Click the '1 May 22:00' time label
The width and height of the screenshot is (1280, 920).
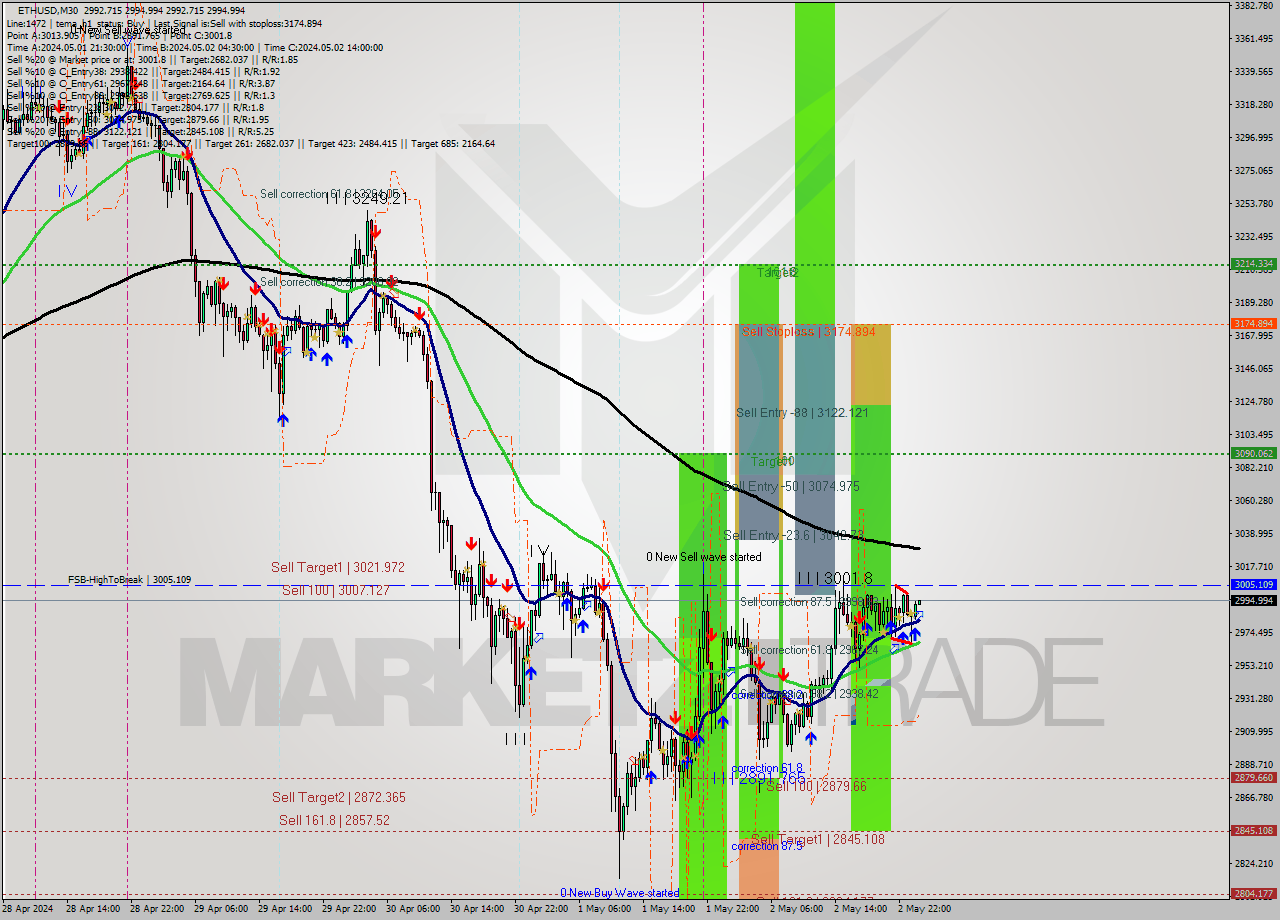point(731,909)
